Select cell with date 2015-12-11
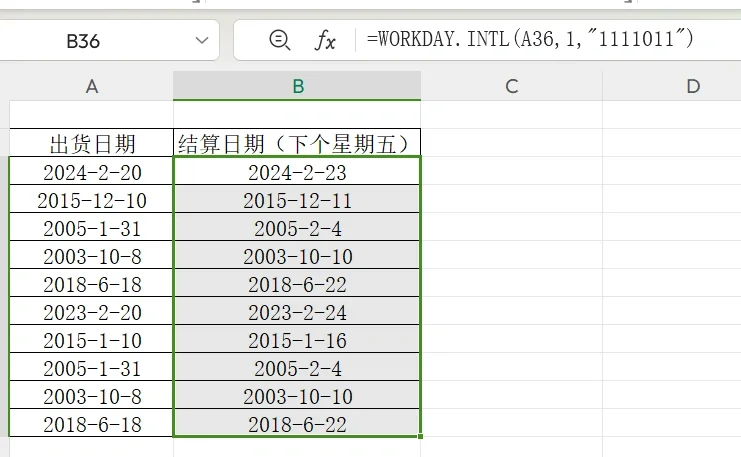 (297, 199)
